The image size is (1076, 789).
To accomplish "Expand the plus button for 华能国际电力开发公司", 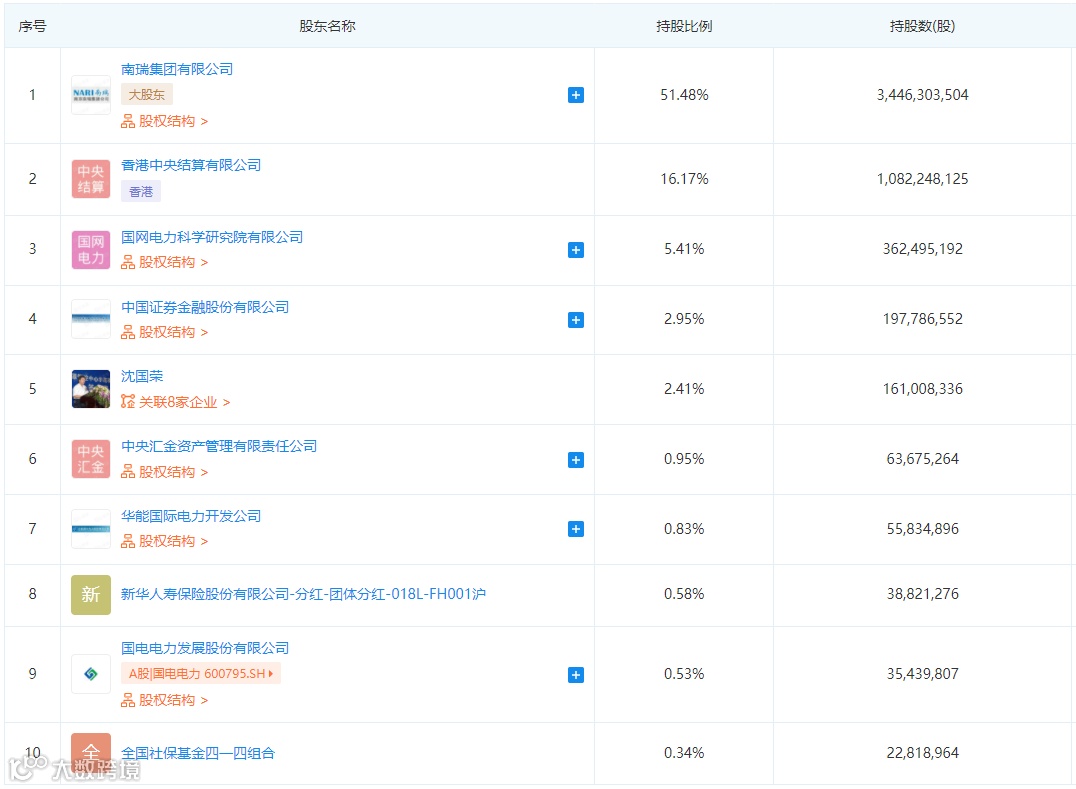I will (x=576, y=530).
